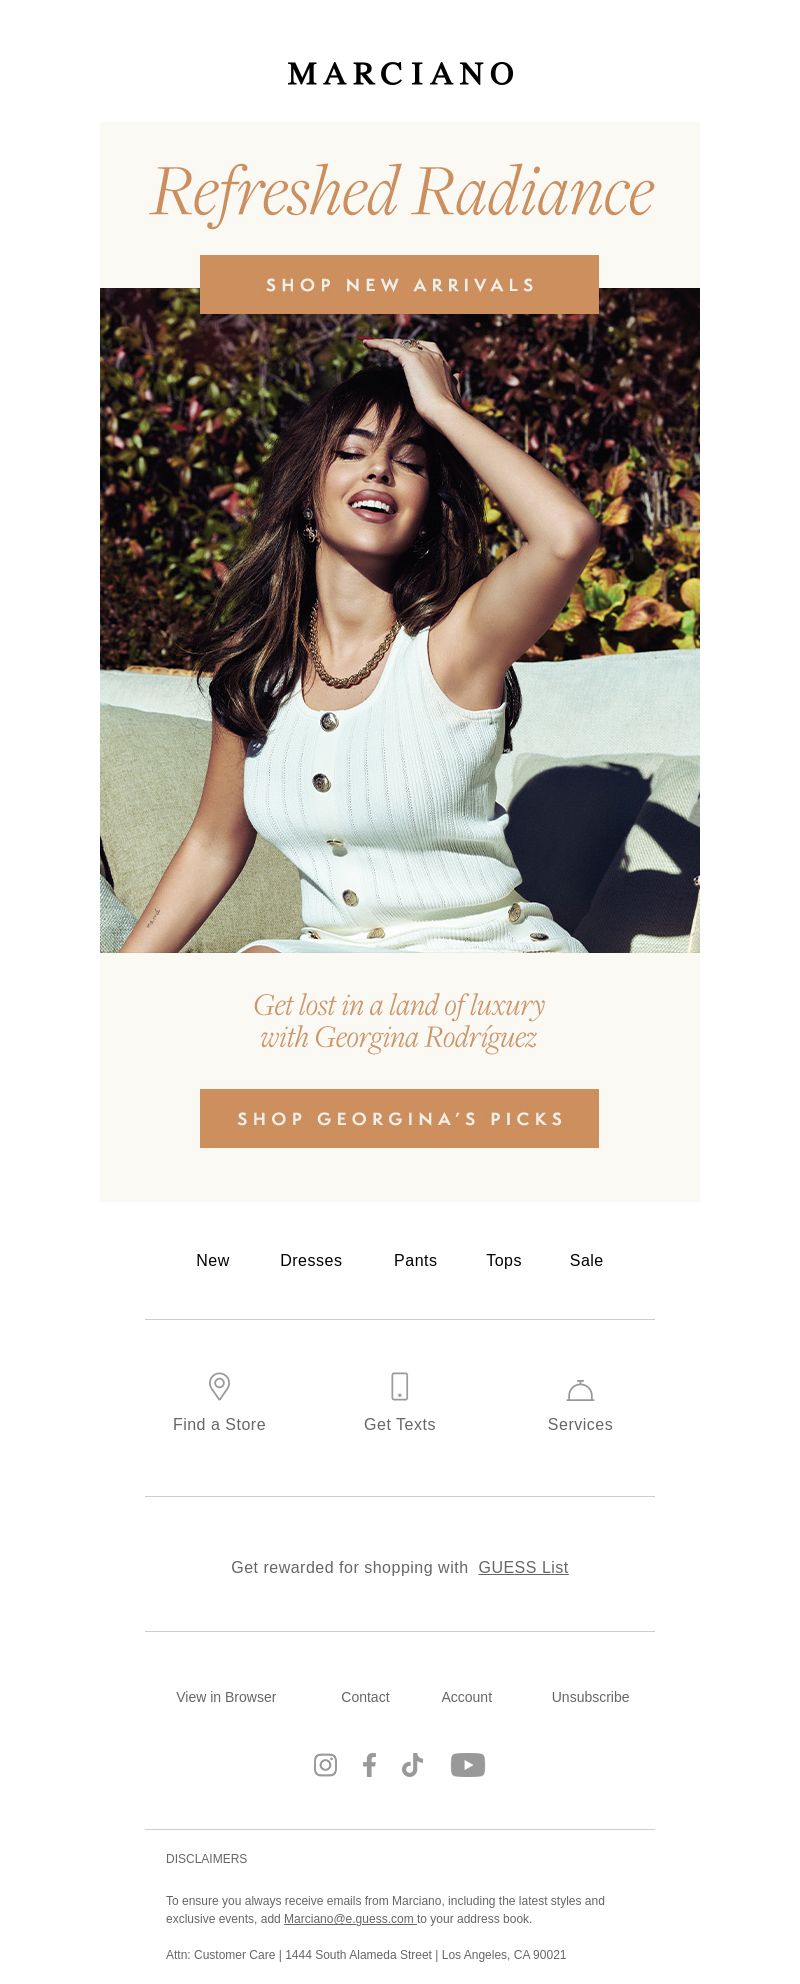Go to the Pants category

tap(415, 1260)
